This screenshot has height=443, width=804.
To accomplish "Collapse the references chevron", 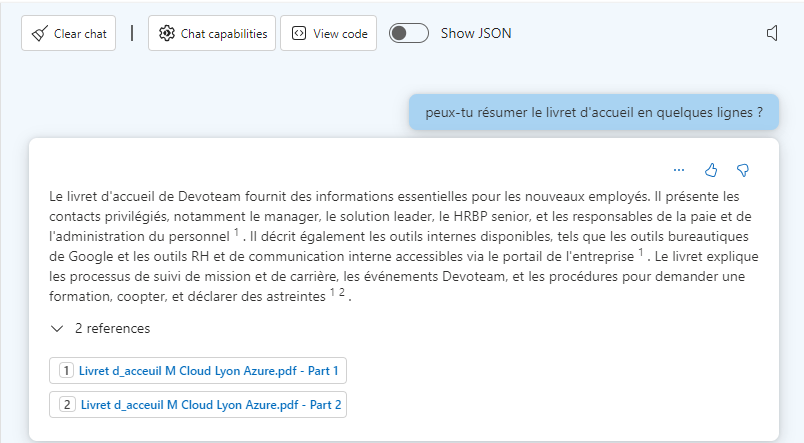I will 57,328.
